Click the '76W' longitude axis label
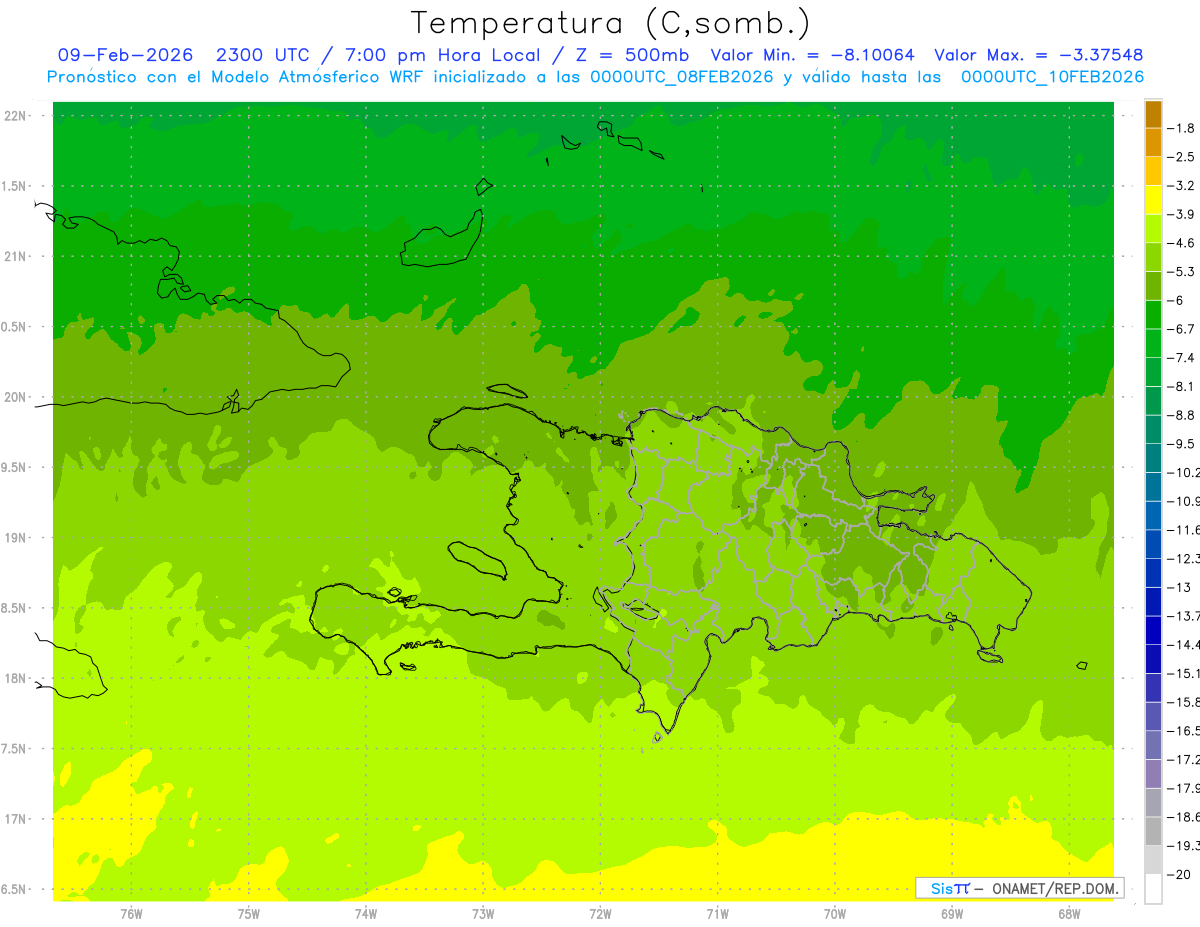 tap(131, 915)
